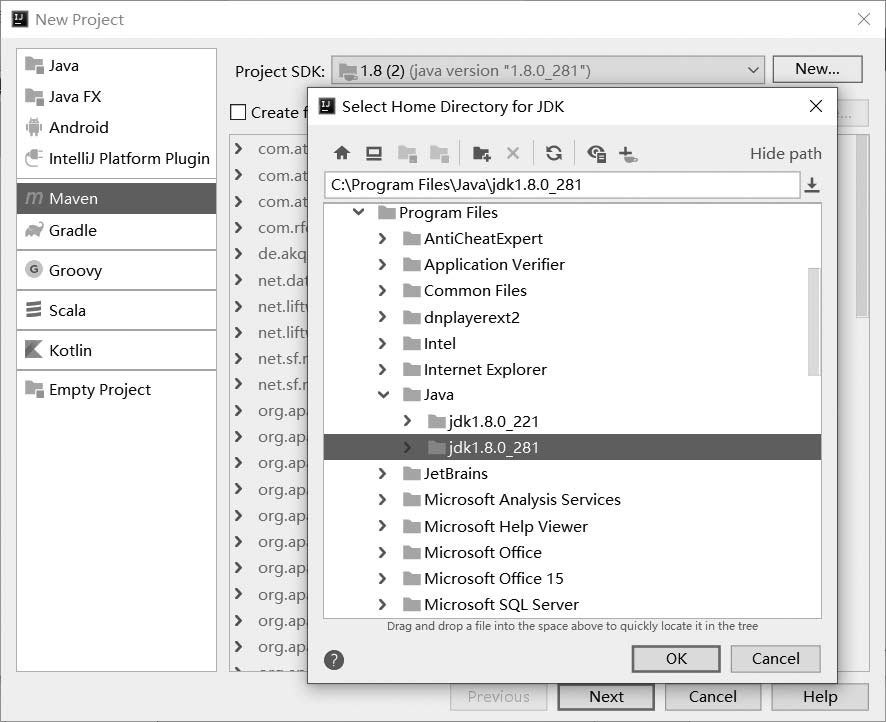Toggle show hidden files and directories
The image size is (886, 722).
pos(597,153)
